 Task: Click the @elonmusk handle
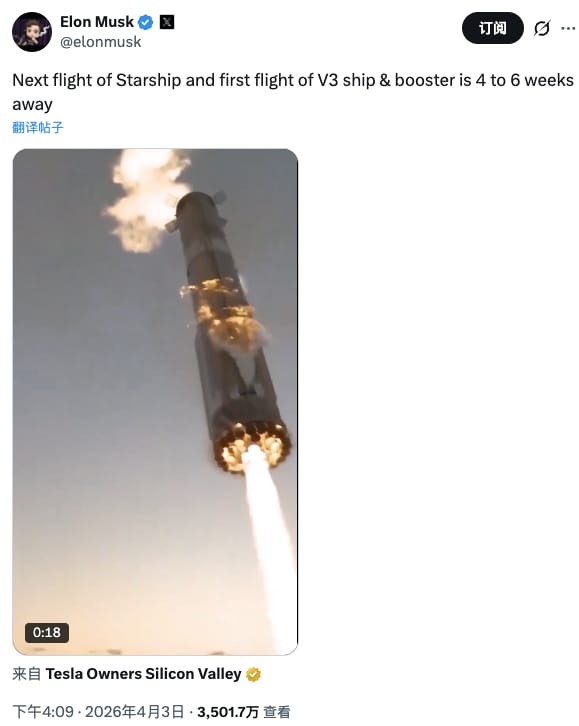coord(100,42)
